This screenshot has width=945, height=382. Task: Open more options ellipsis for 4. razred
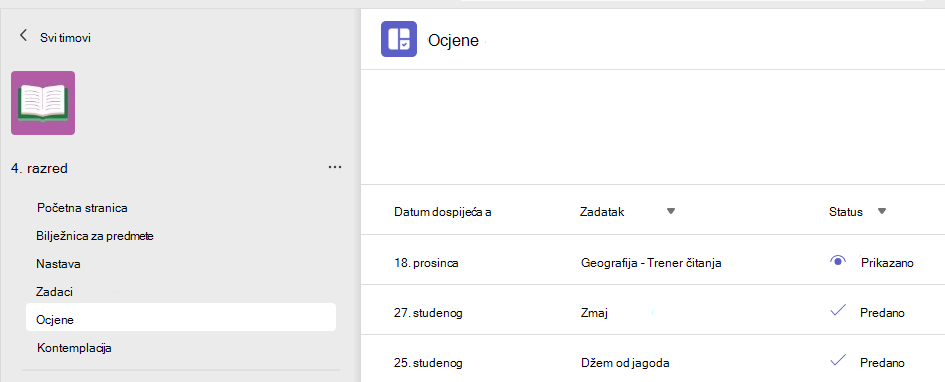point(335,167)
